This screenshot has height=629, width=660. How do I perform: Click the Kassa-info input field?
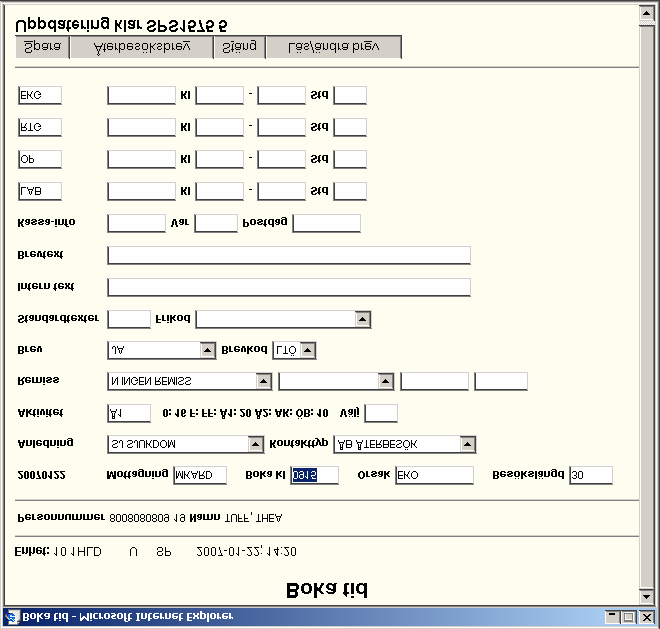tap(136, 223)
